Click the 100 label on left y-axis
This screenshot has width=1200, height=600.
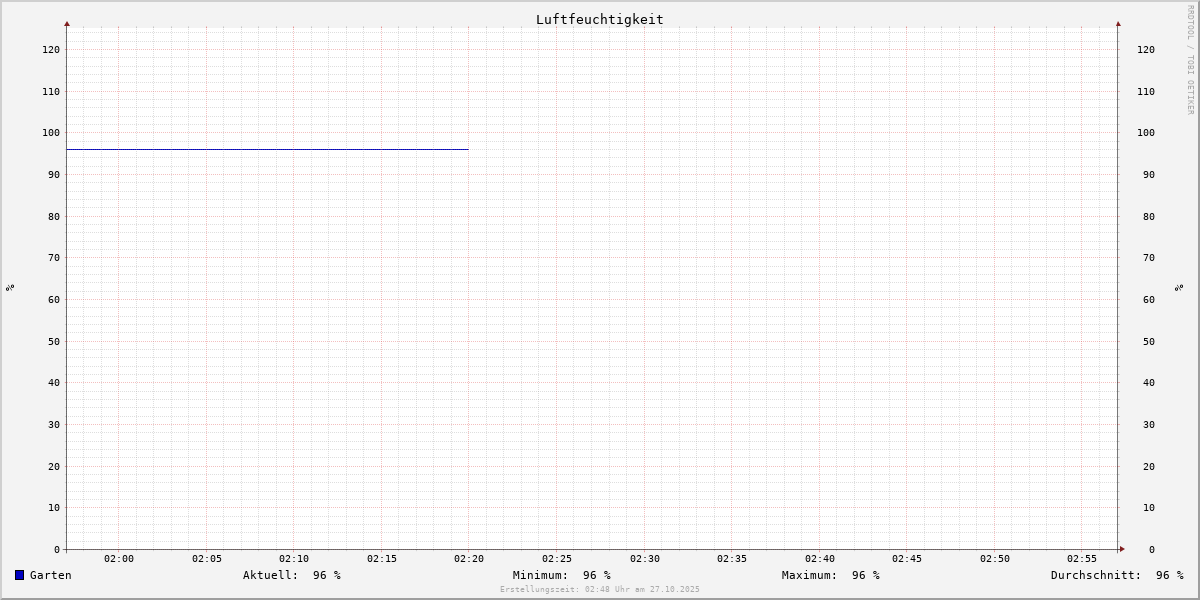tap(50, 133)
